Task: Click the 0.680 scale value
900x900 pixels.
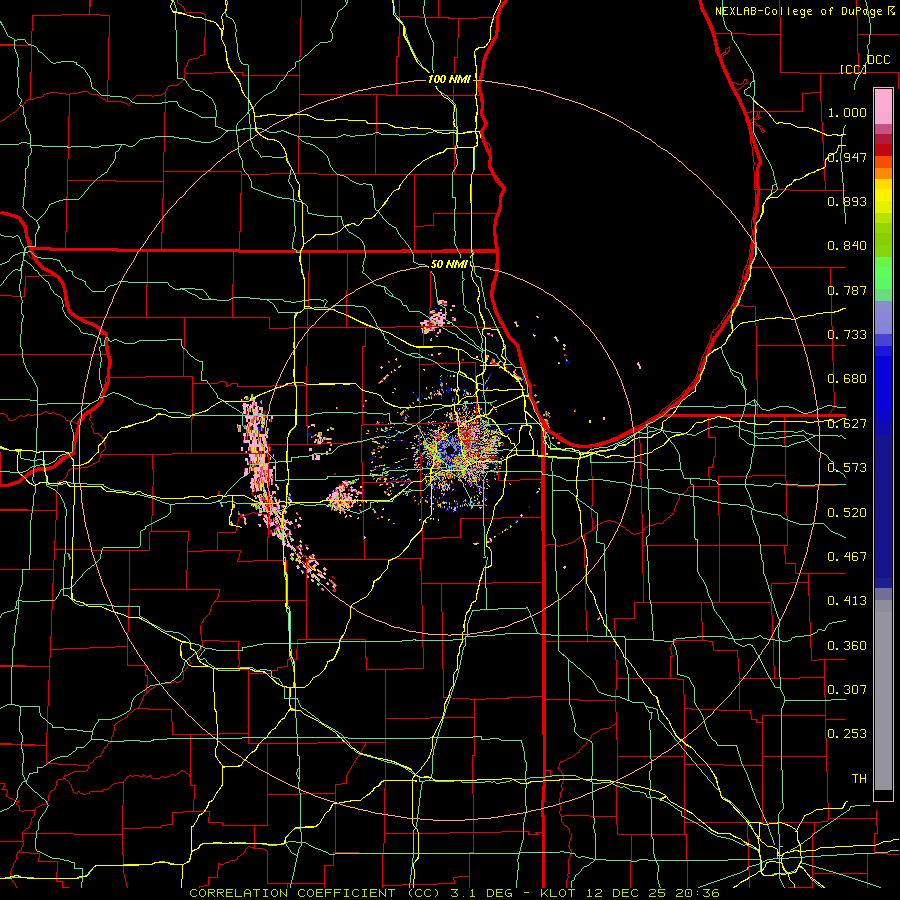Action: pyautogui.click(x=847, y=379)
